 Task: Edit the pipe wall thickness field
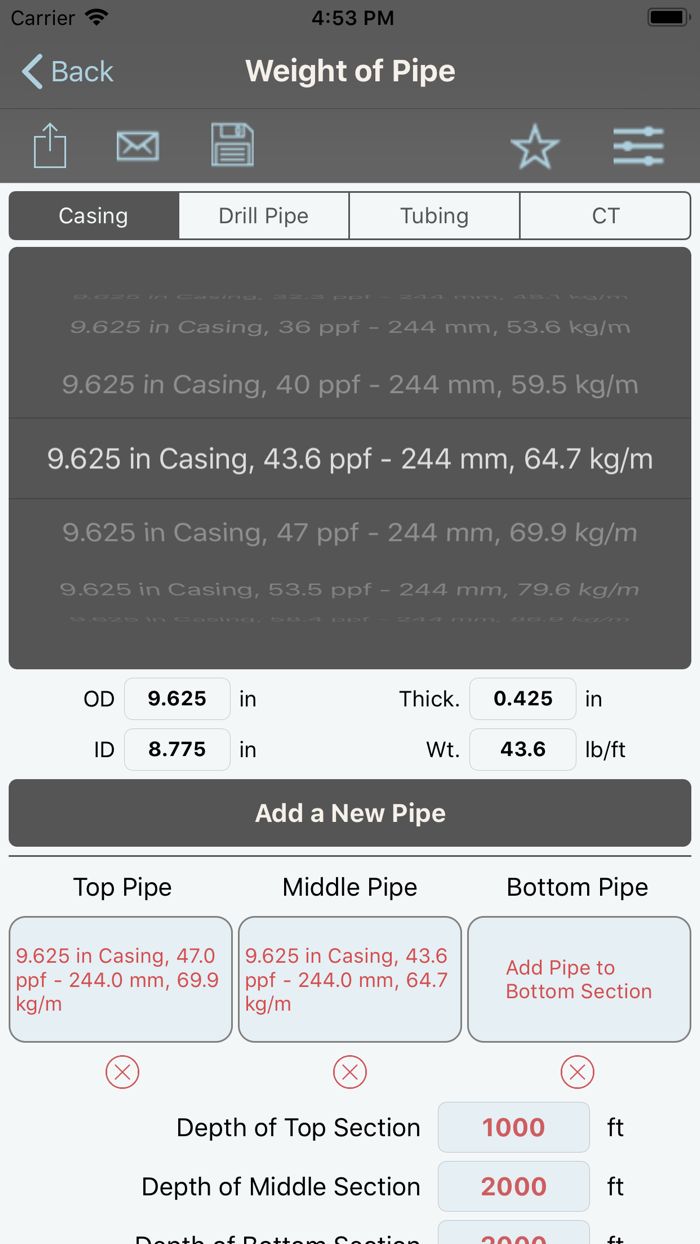(x=522, y=698)
